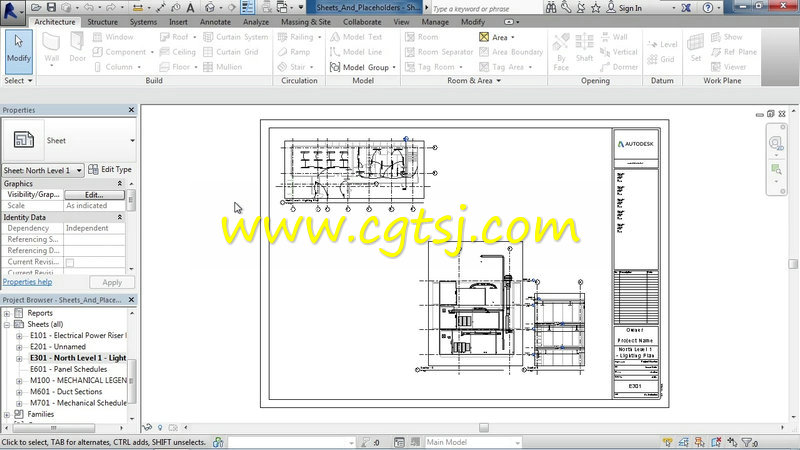Select the Room tool

421,37
